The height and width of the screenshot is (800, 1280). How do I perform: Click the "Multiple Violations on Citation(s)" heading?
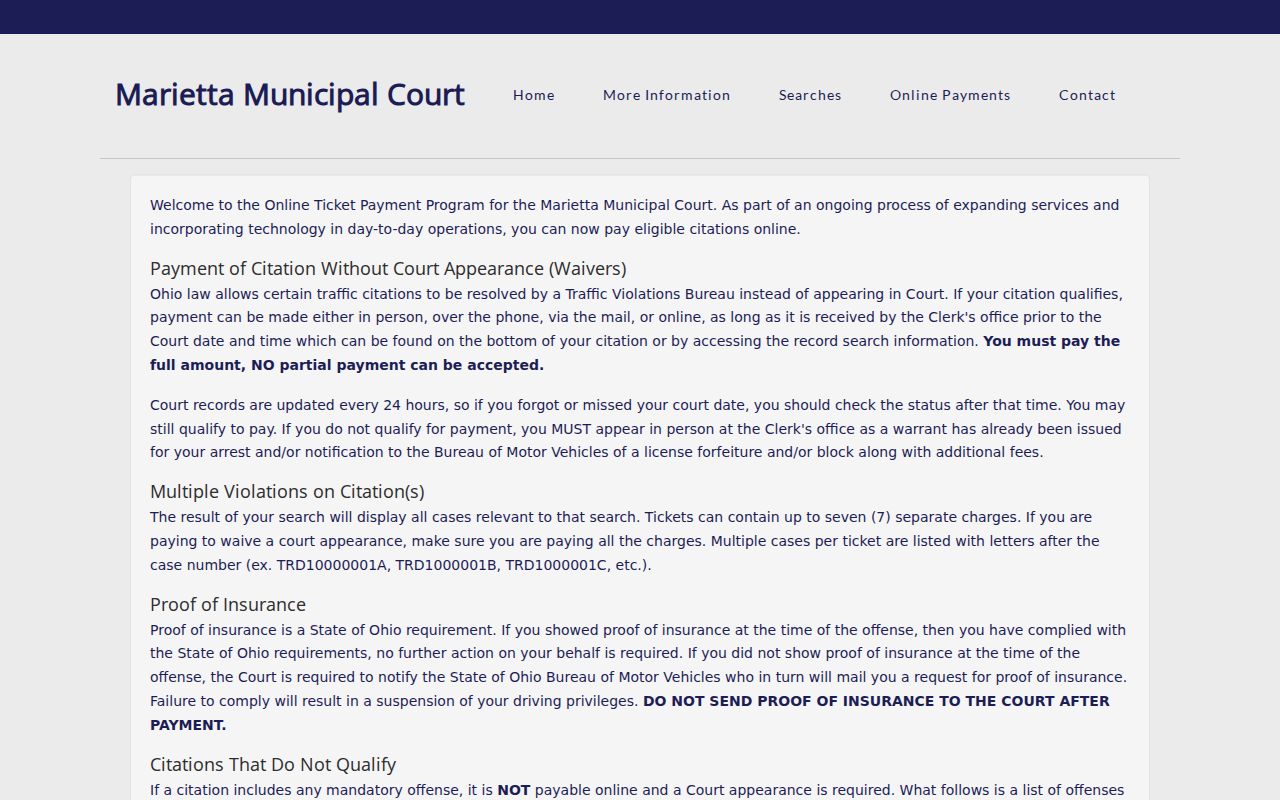[287, 492]
